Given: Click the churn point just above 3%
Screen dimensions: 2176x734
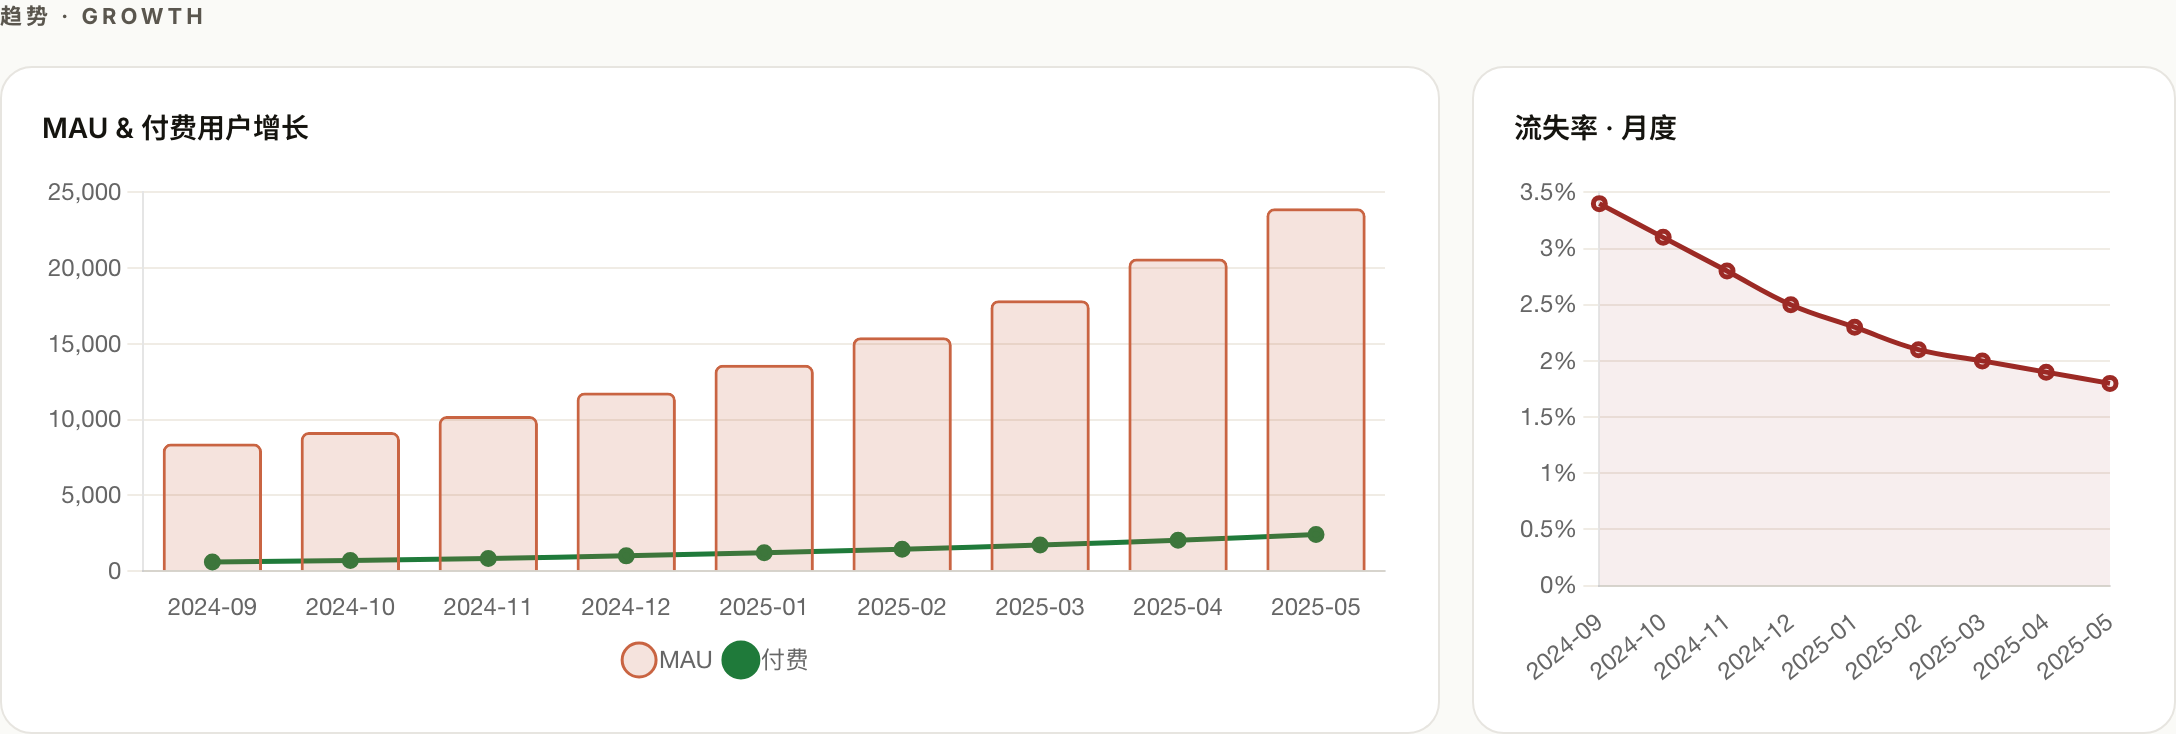Looking at the screenshot, I should click(1663, 237).
